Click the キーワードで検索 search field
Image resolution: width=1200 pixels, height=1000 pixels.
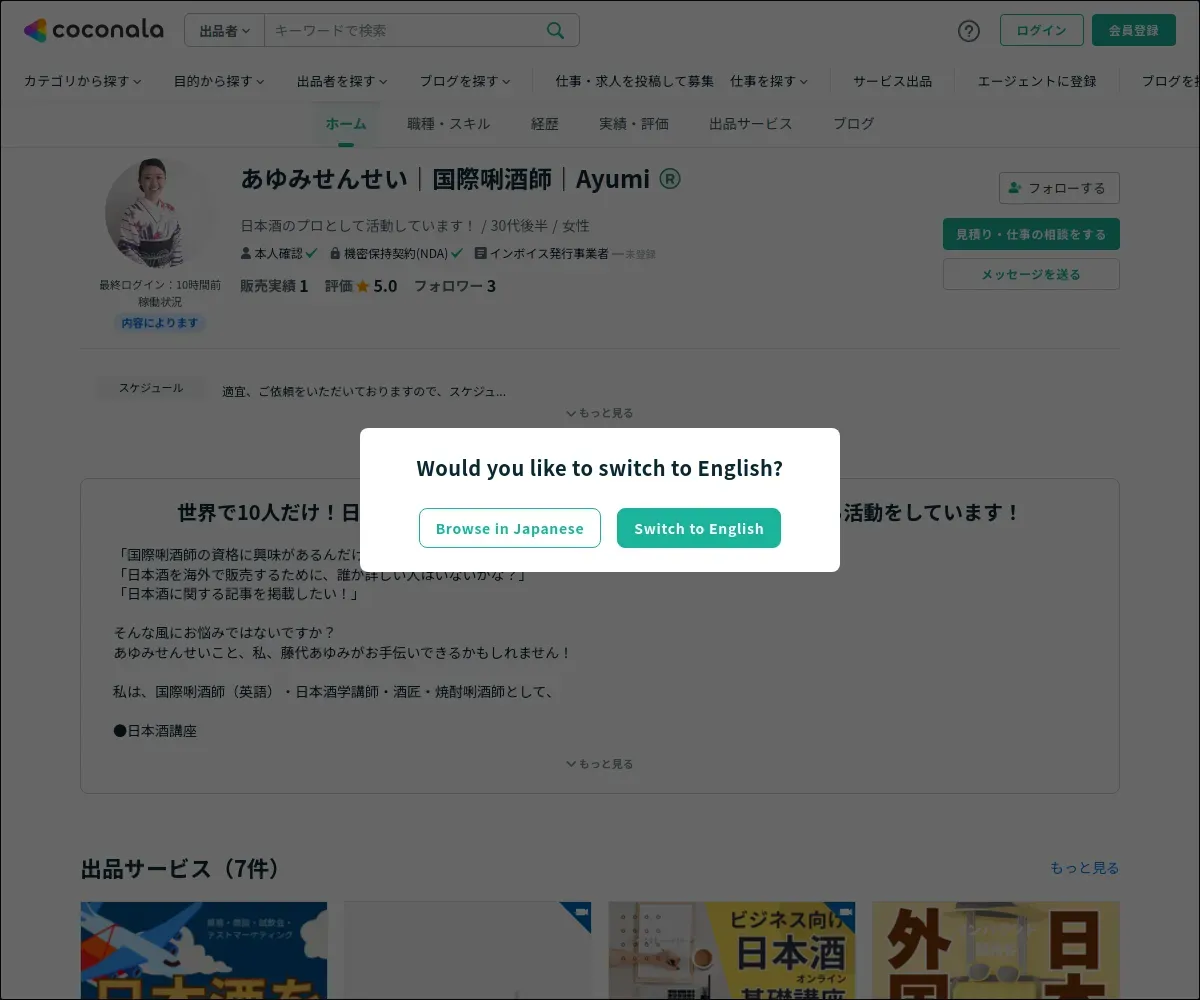pos(405,30)
